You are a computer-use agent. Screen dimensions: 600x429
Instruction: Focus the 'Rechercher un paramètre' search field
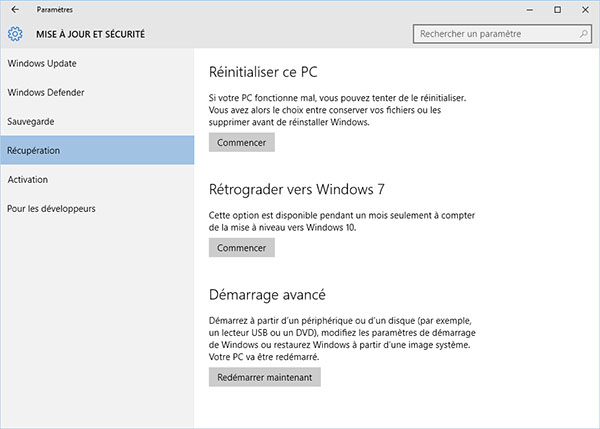point(495,34)
